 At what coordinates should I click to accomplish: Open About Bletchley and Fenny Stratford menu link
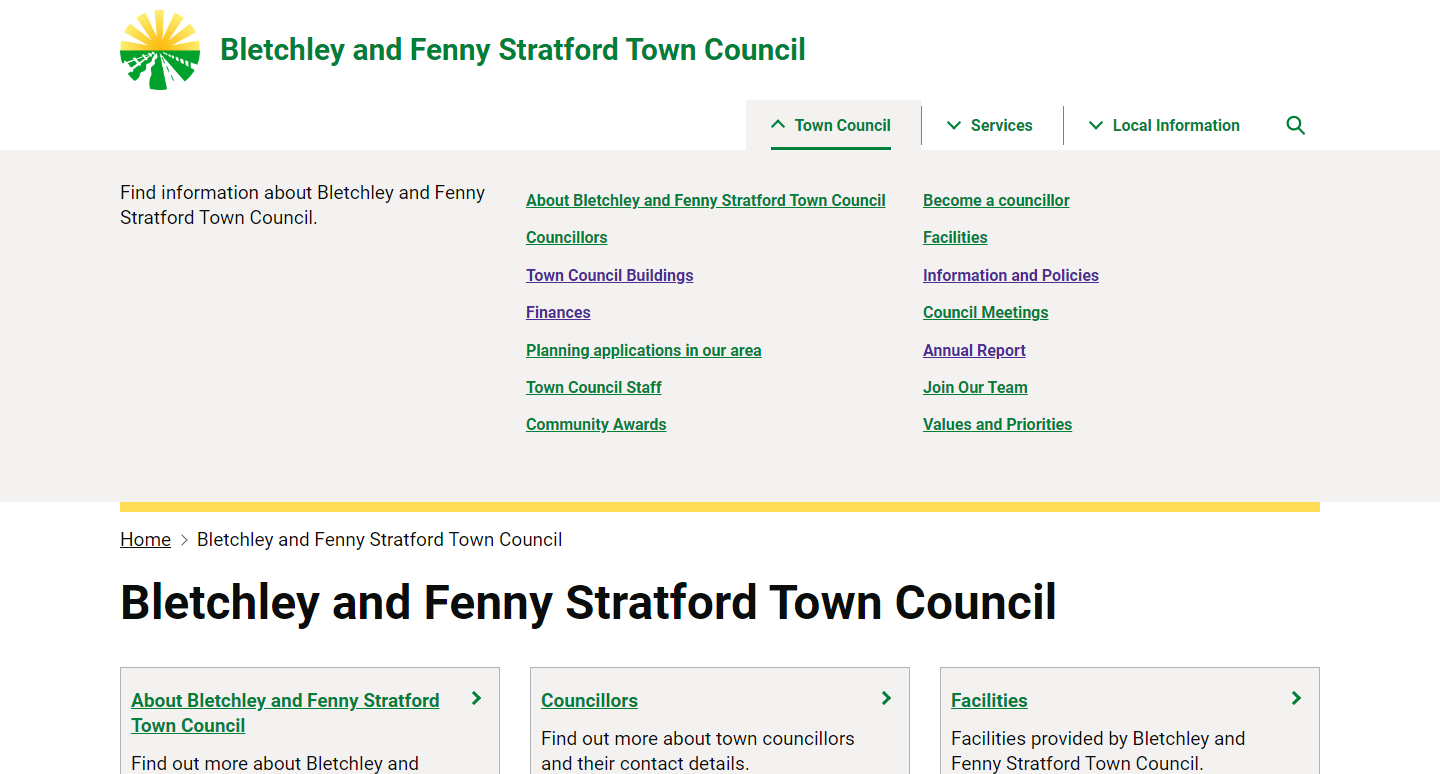[x=706, y=200]
